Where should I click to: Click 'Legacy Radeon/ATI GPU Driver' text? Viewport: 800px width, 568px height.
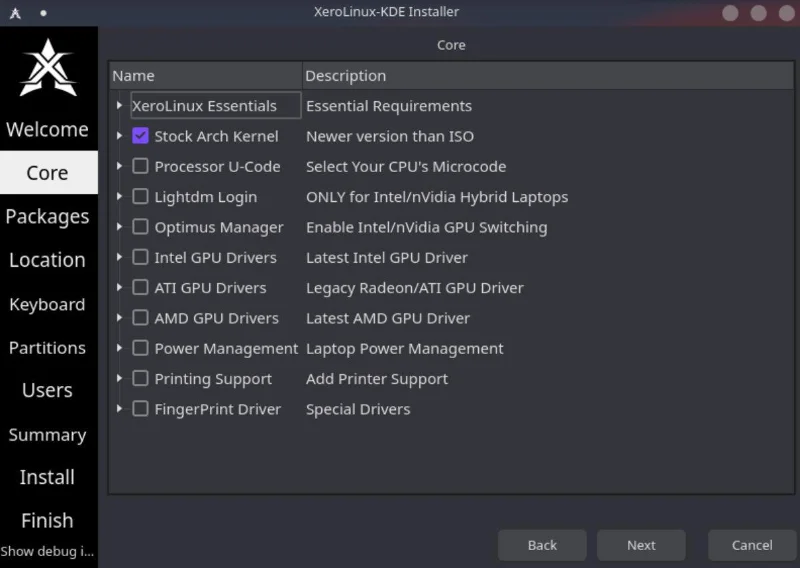pyautogui.click(x=415, y=288)
